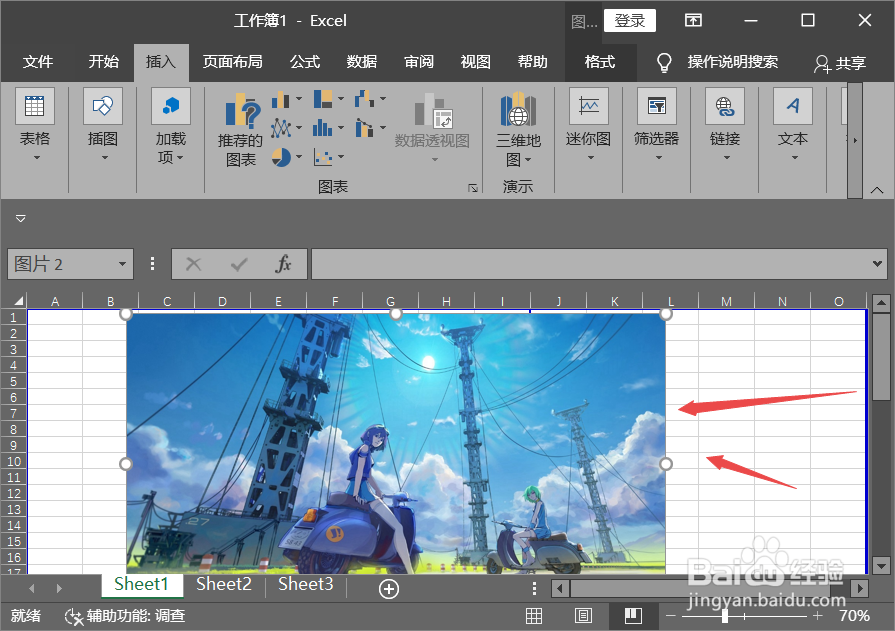The image size is (895, 631).
Task: Click vertical scrollbar down arrow
Action: (881, 565)
